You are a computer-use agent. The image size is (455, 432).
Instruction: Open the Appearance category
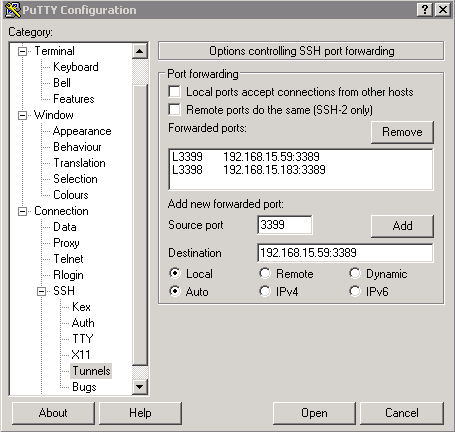click(82, 131)
